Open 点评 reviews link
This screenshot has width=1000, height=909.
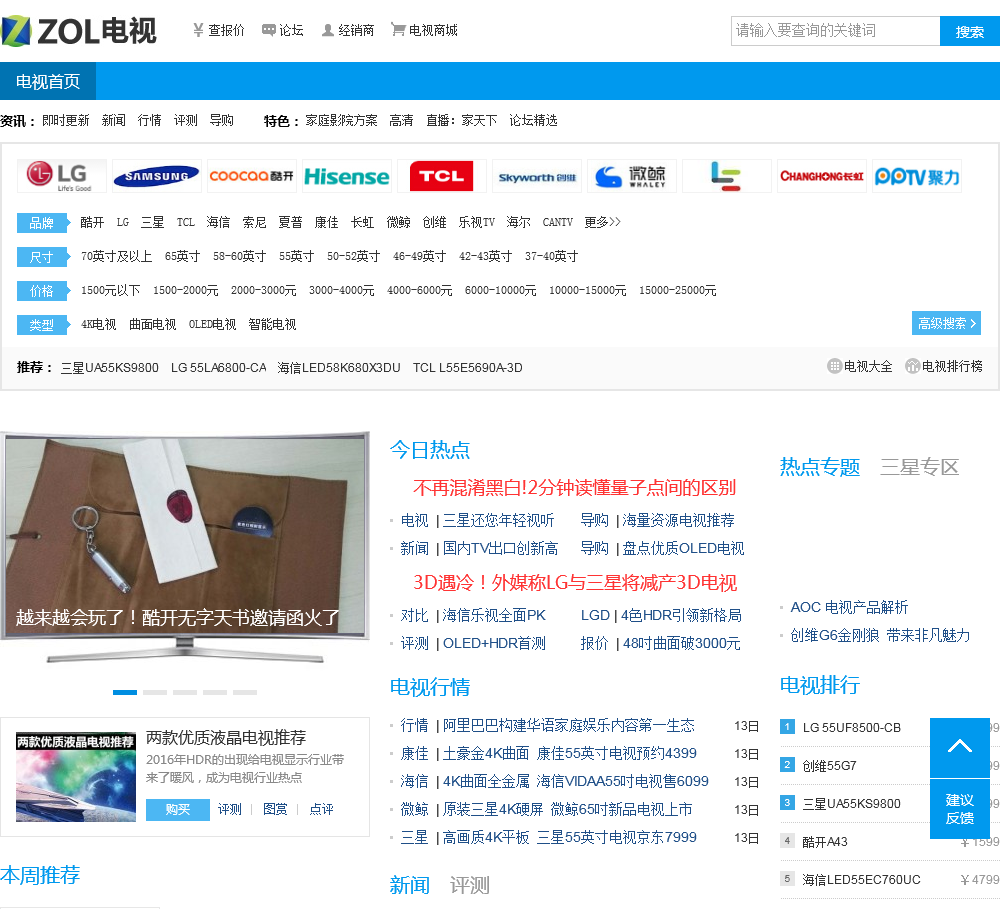(321, 809)
